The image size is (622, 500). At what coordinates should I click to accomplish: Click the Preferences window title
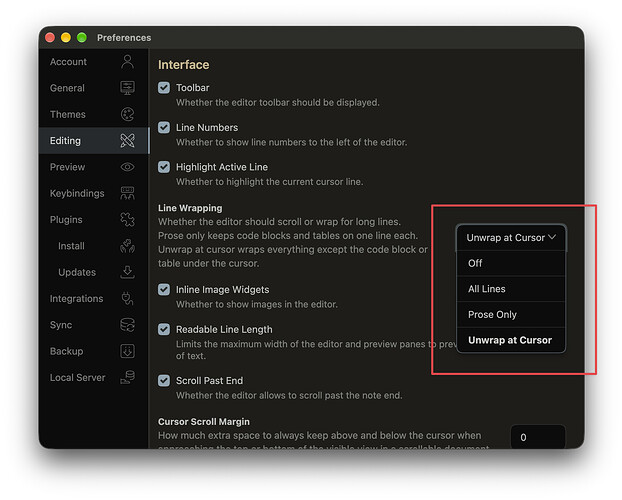[124, 38]
